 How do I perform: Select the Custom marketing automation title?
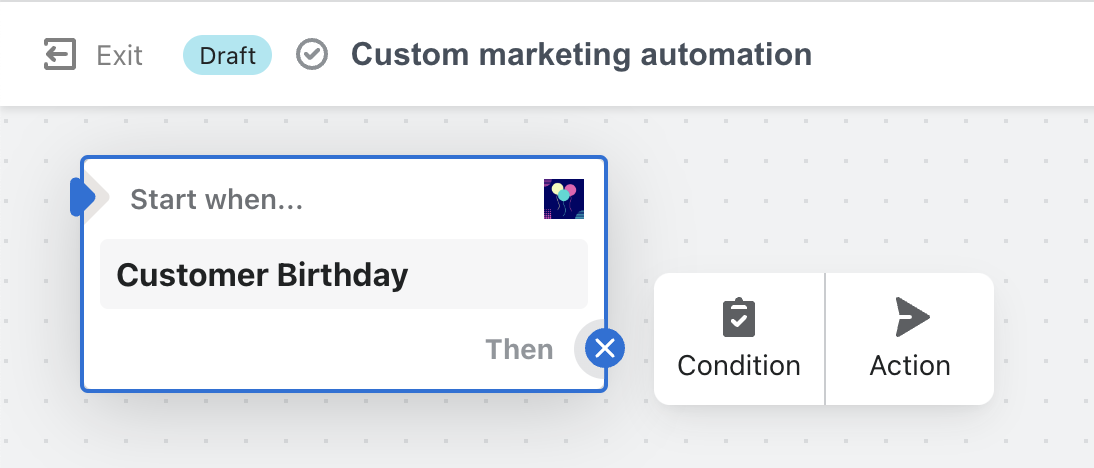coord(581,54)
